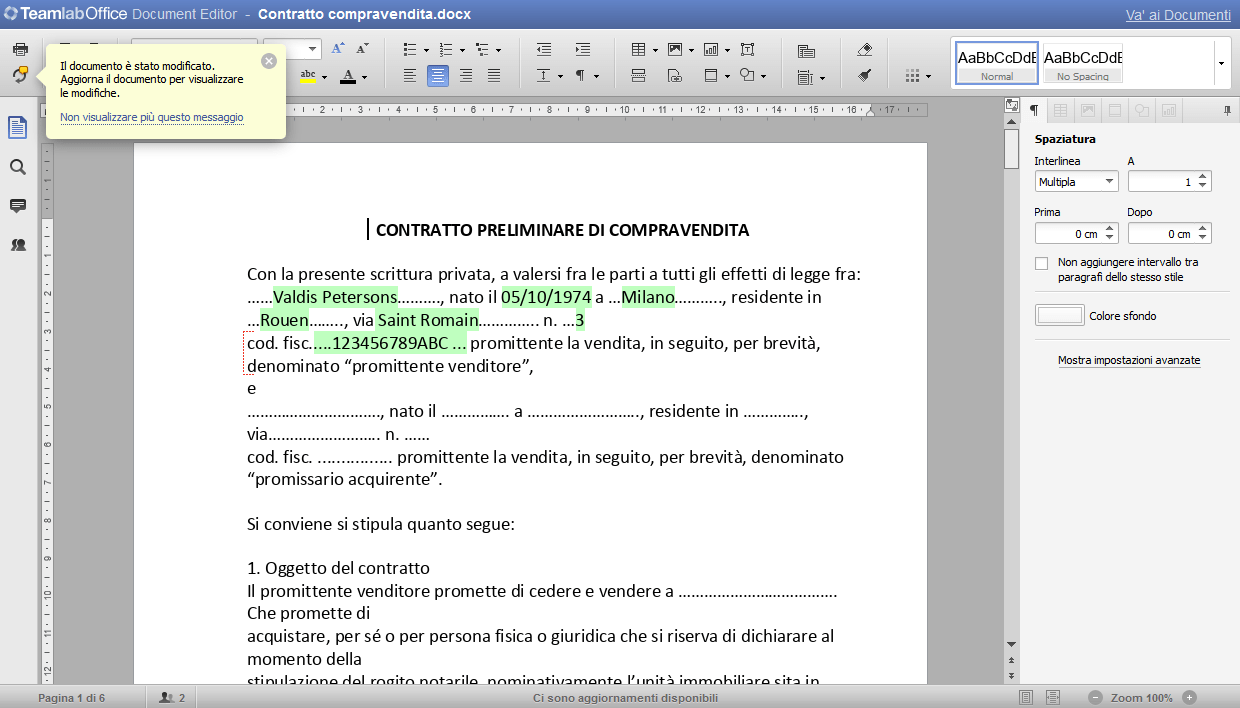
Task: Toggle 'Non aggiungere intervallo' checkbox
Action: tap(1041, 263)
